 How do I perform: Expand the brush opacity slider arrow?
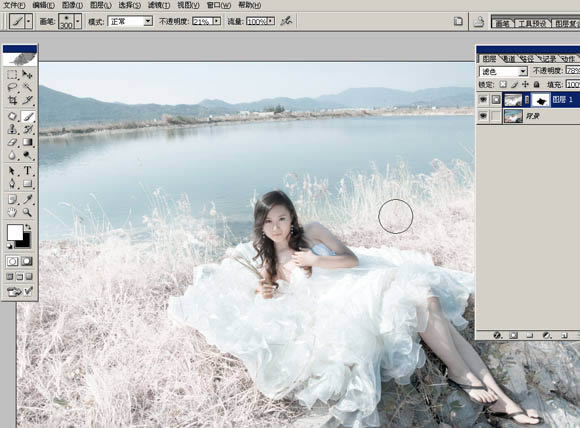tap(217, 21)
